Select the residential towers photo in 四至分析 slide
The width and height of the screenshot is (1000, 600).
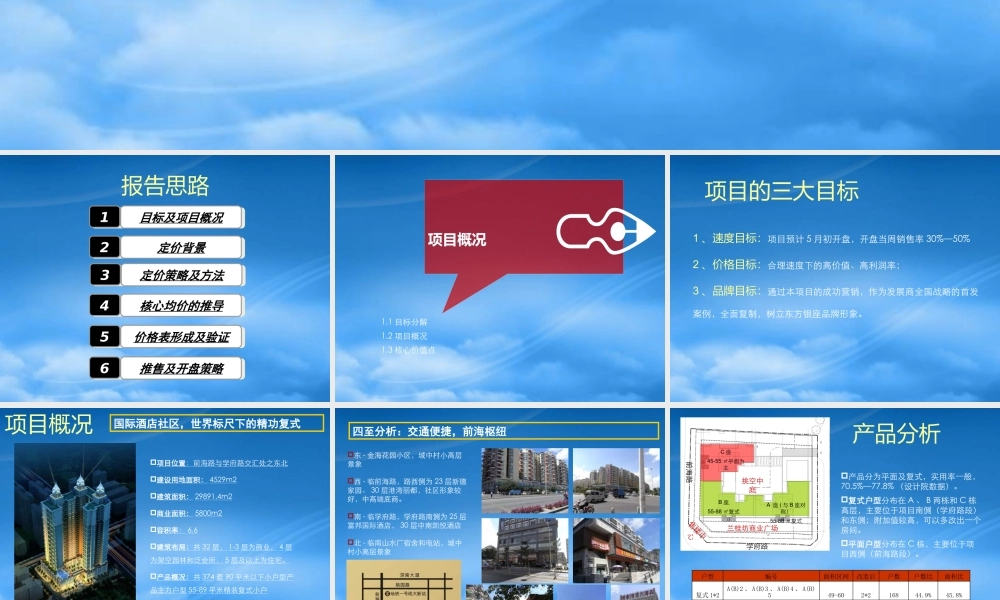(525, 481)
